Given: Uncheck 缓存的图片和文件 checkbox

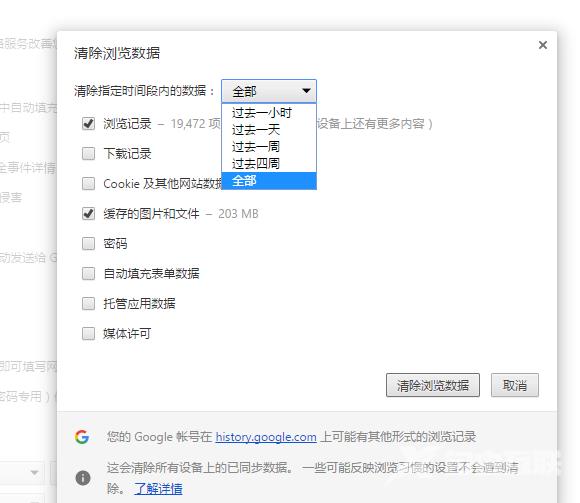Looking at the screenshot, I should pos(88,213).
